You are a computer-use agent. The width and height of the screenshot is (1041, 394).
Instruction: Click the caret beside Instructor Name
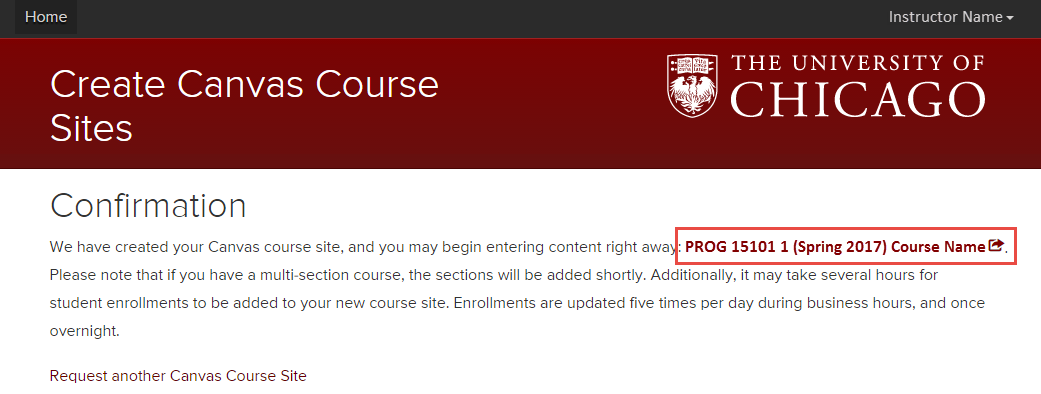coord(1010,19)
